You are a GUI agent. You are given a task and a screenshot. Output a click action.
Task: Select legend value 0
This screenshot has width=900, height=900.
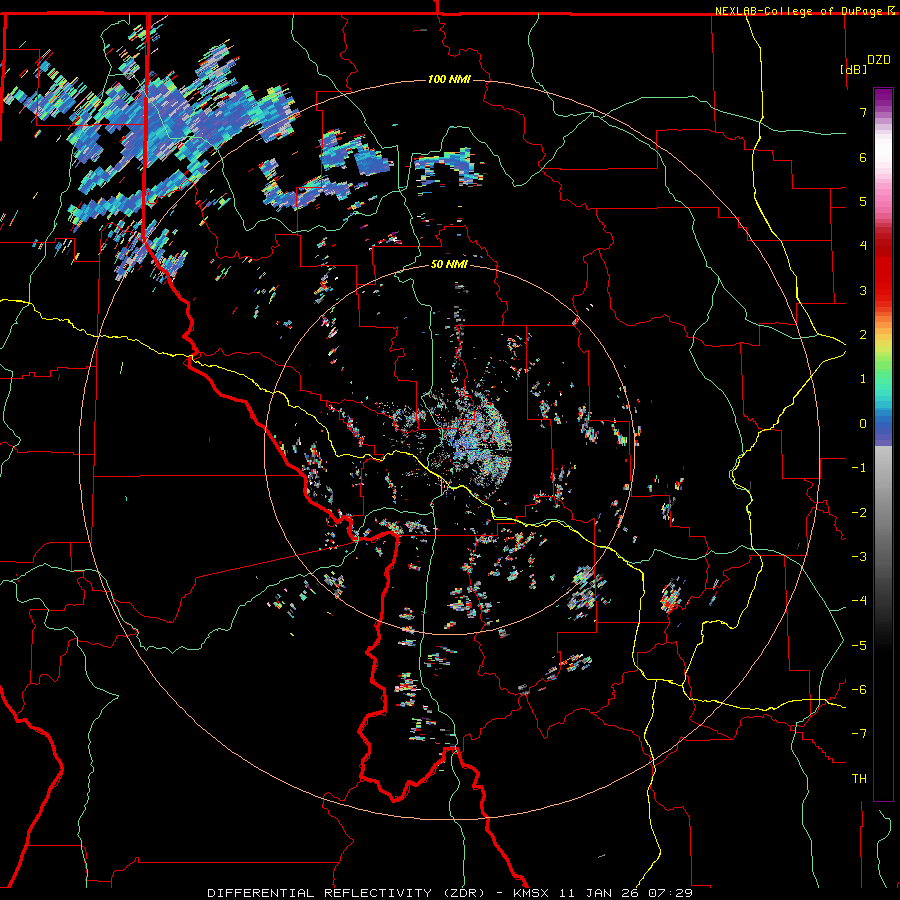click(863, 424)
